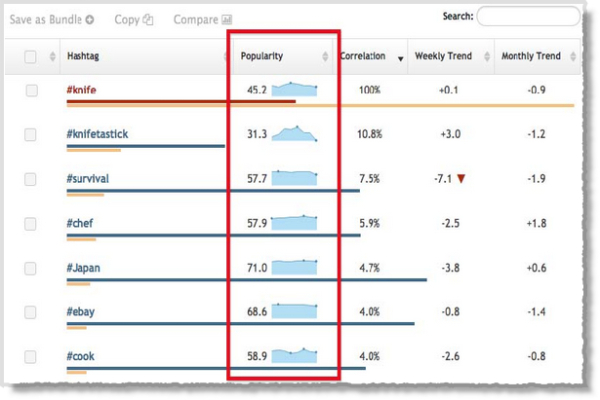Click the Copy button text
600x400 pixels.
pos(127,20)
